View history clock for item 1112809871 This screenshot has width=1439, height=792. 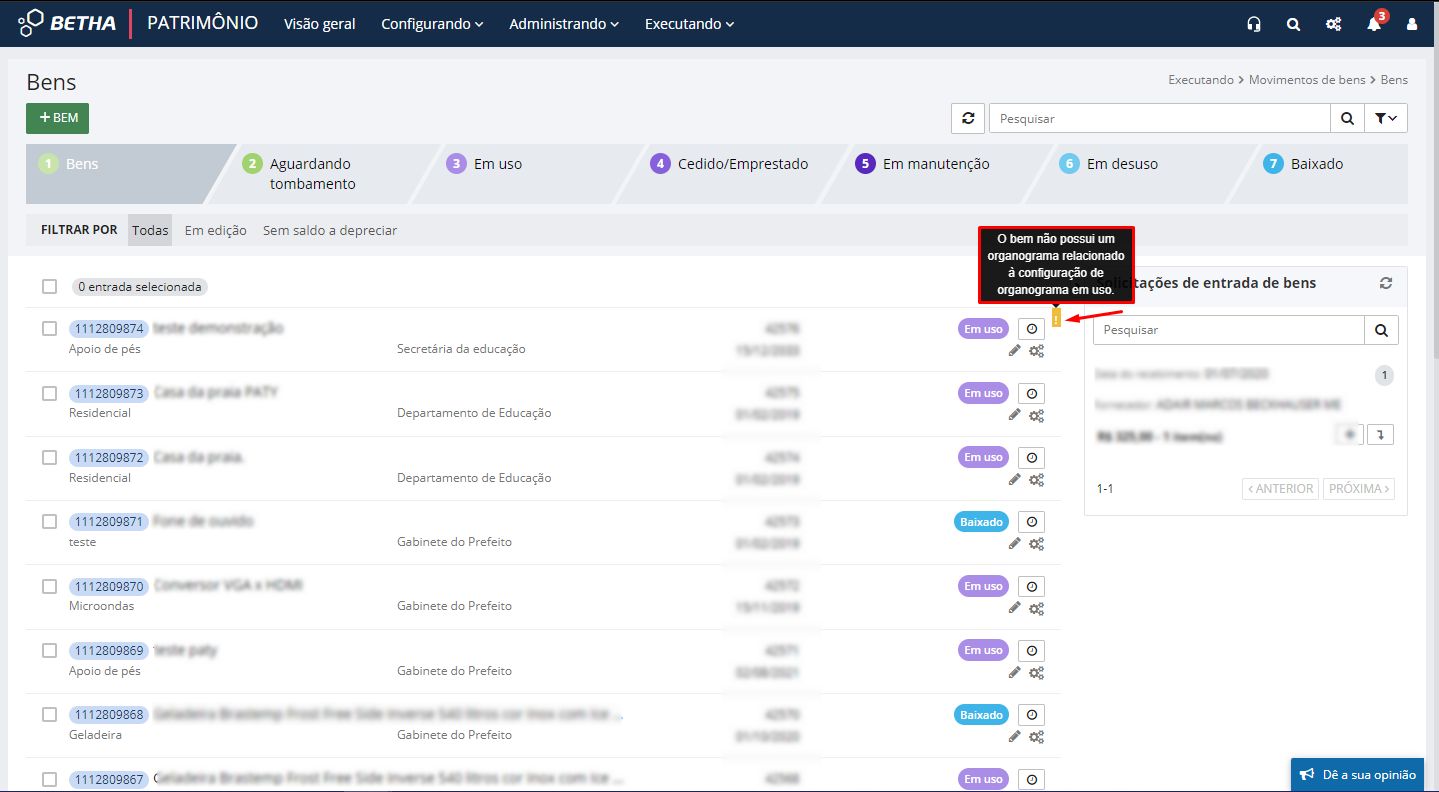[x=1031, y=522]
